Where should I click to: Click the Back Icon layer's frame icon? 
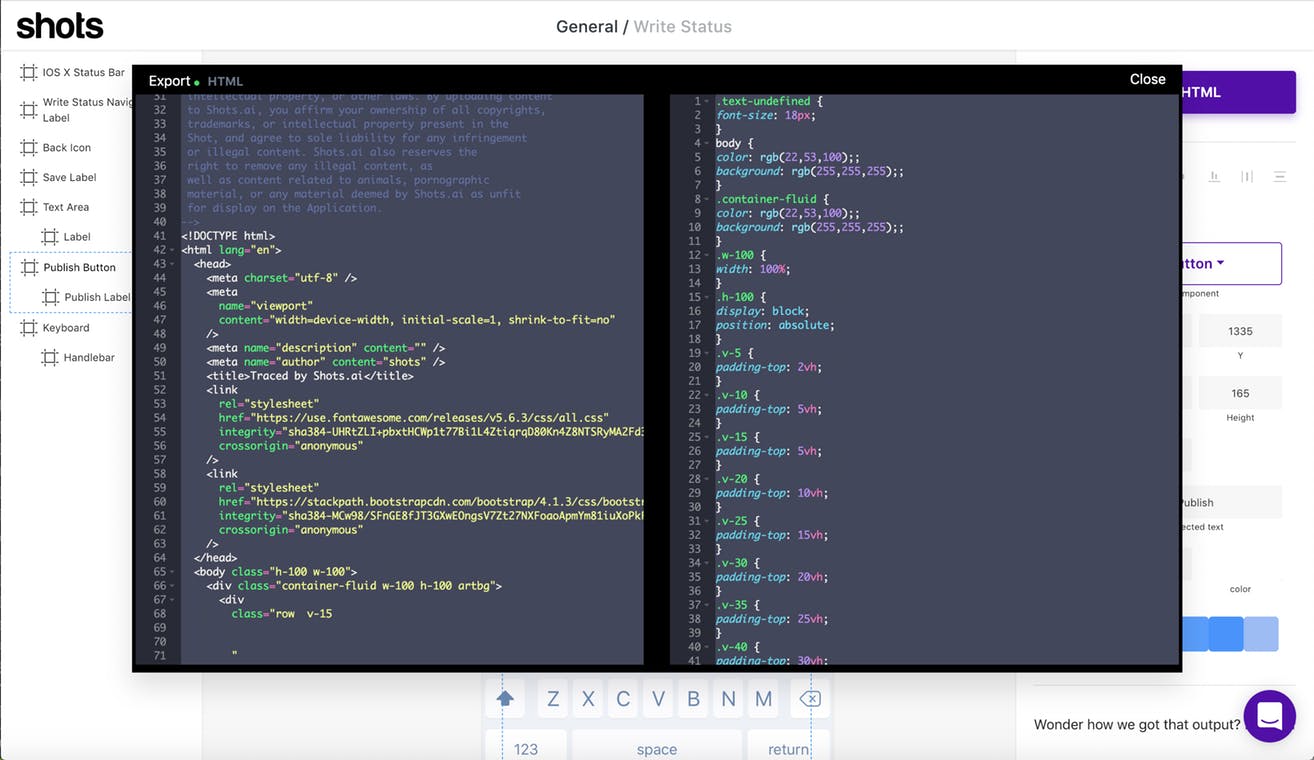(29, 148)
